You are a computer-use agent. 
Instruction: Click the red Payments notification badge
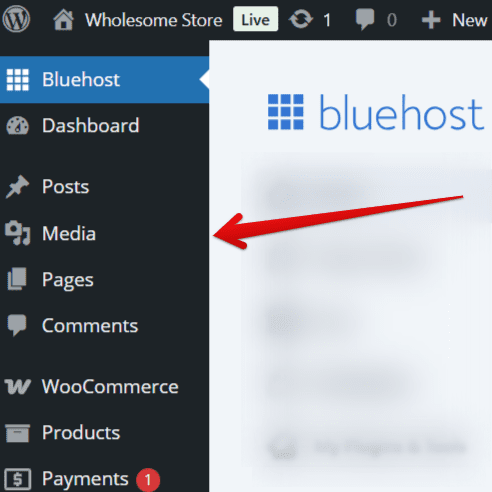[x=148, y=480]
